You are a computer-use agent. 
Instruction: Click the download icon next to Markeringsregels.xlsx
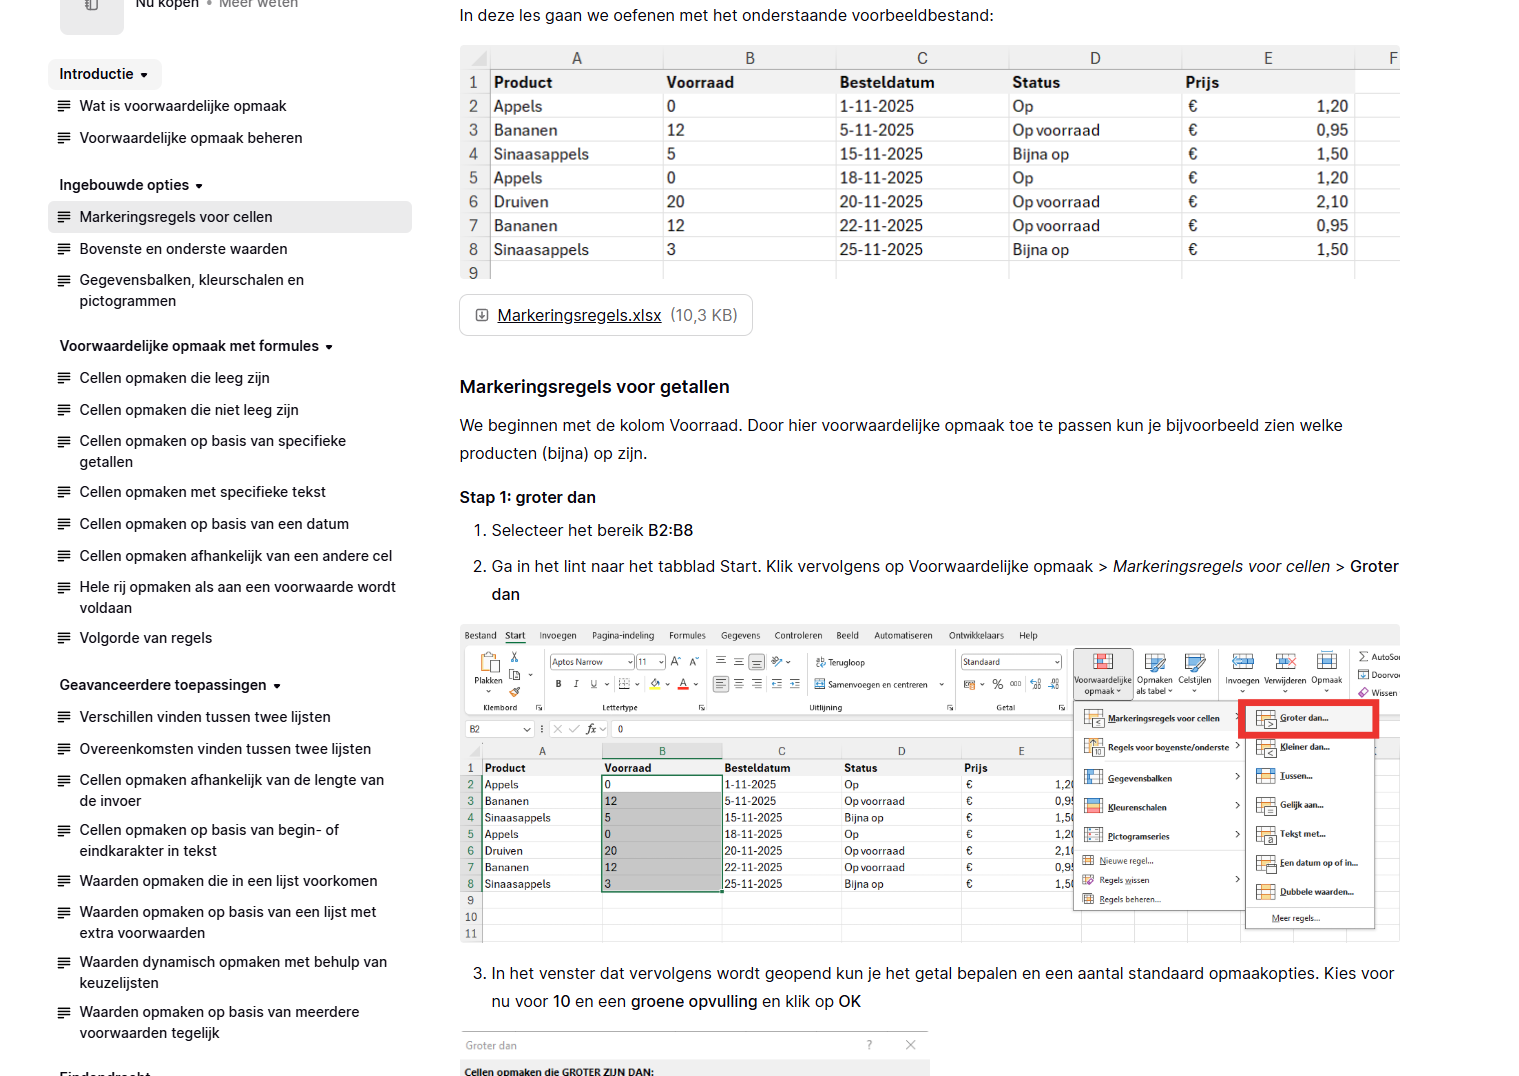coord(482,315)
